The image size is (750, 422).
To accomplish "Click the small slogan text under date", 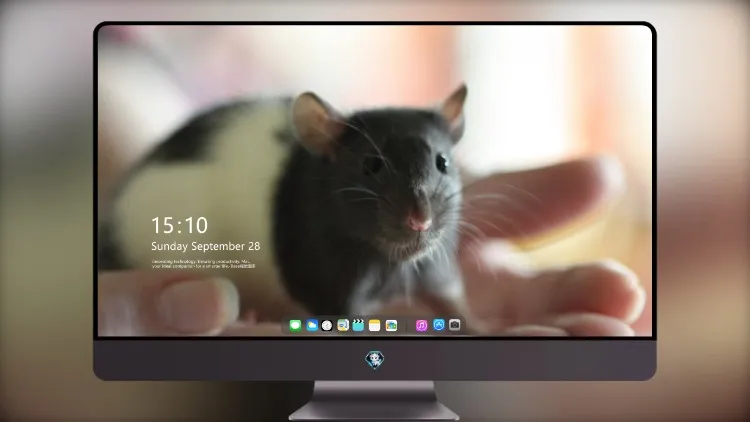I will click(203, 264).
